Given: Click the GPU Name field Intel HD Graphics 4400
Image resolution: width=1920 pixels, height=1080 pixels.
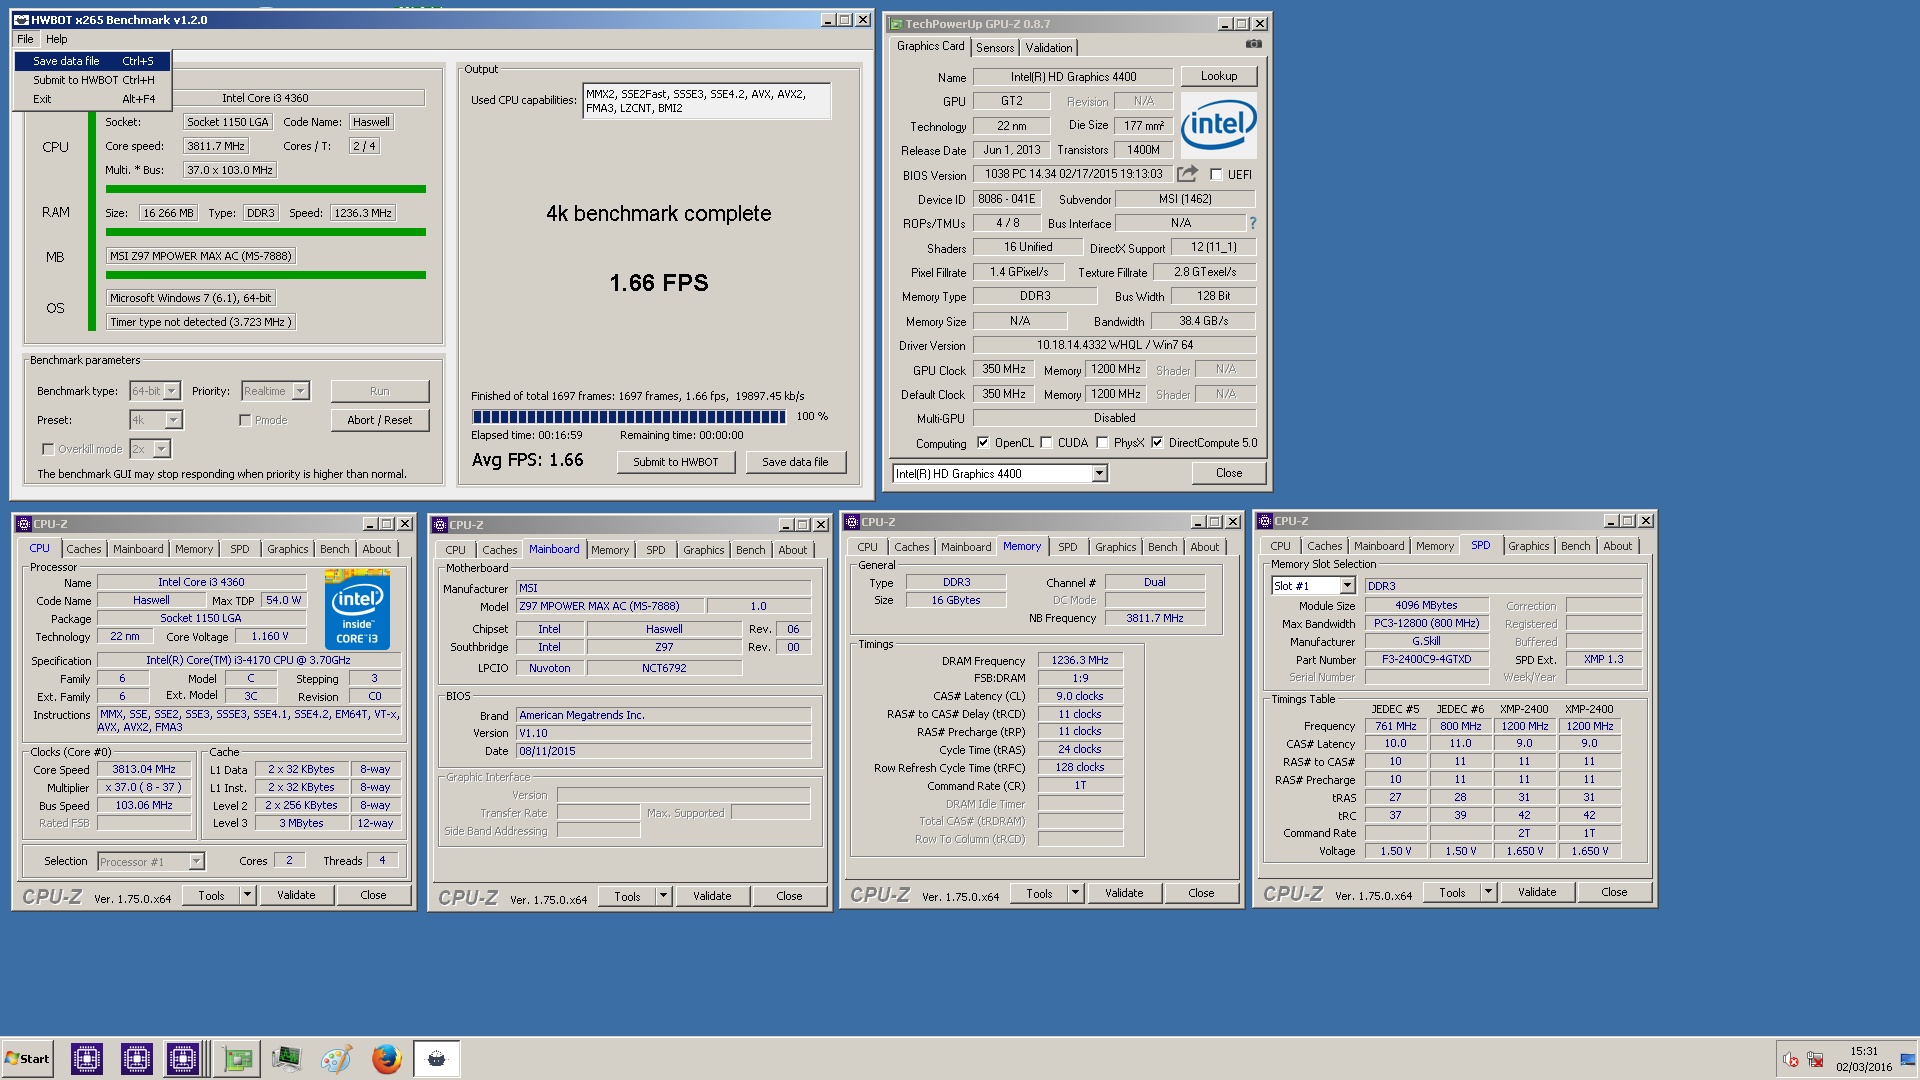Looking at the screenshot, I should click(x=1073, y=77).
